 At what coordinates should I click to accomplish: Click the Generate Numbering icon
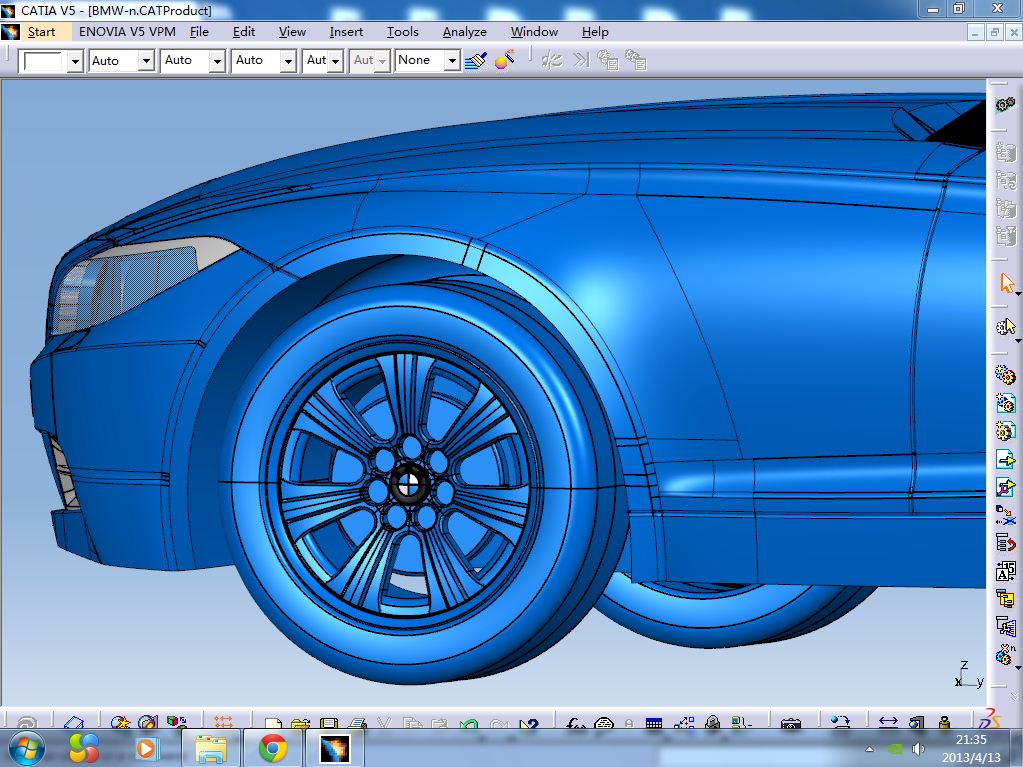point(1005,571)
